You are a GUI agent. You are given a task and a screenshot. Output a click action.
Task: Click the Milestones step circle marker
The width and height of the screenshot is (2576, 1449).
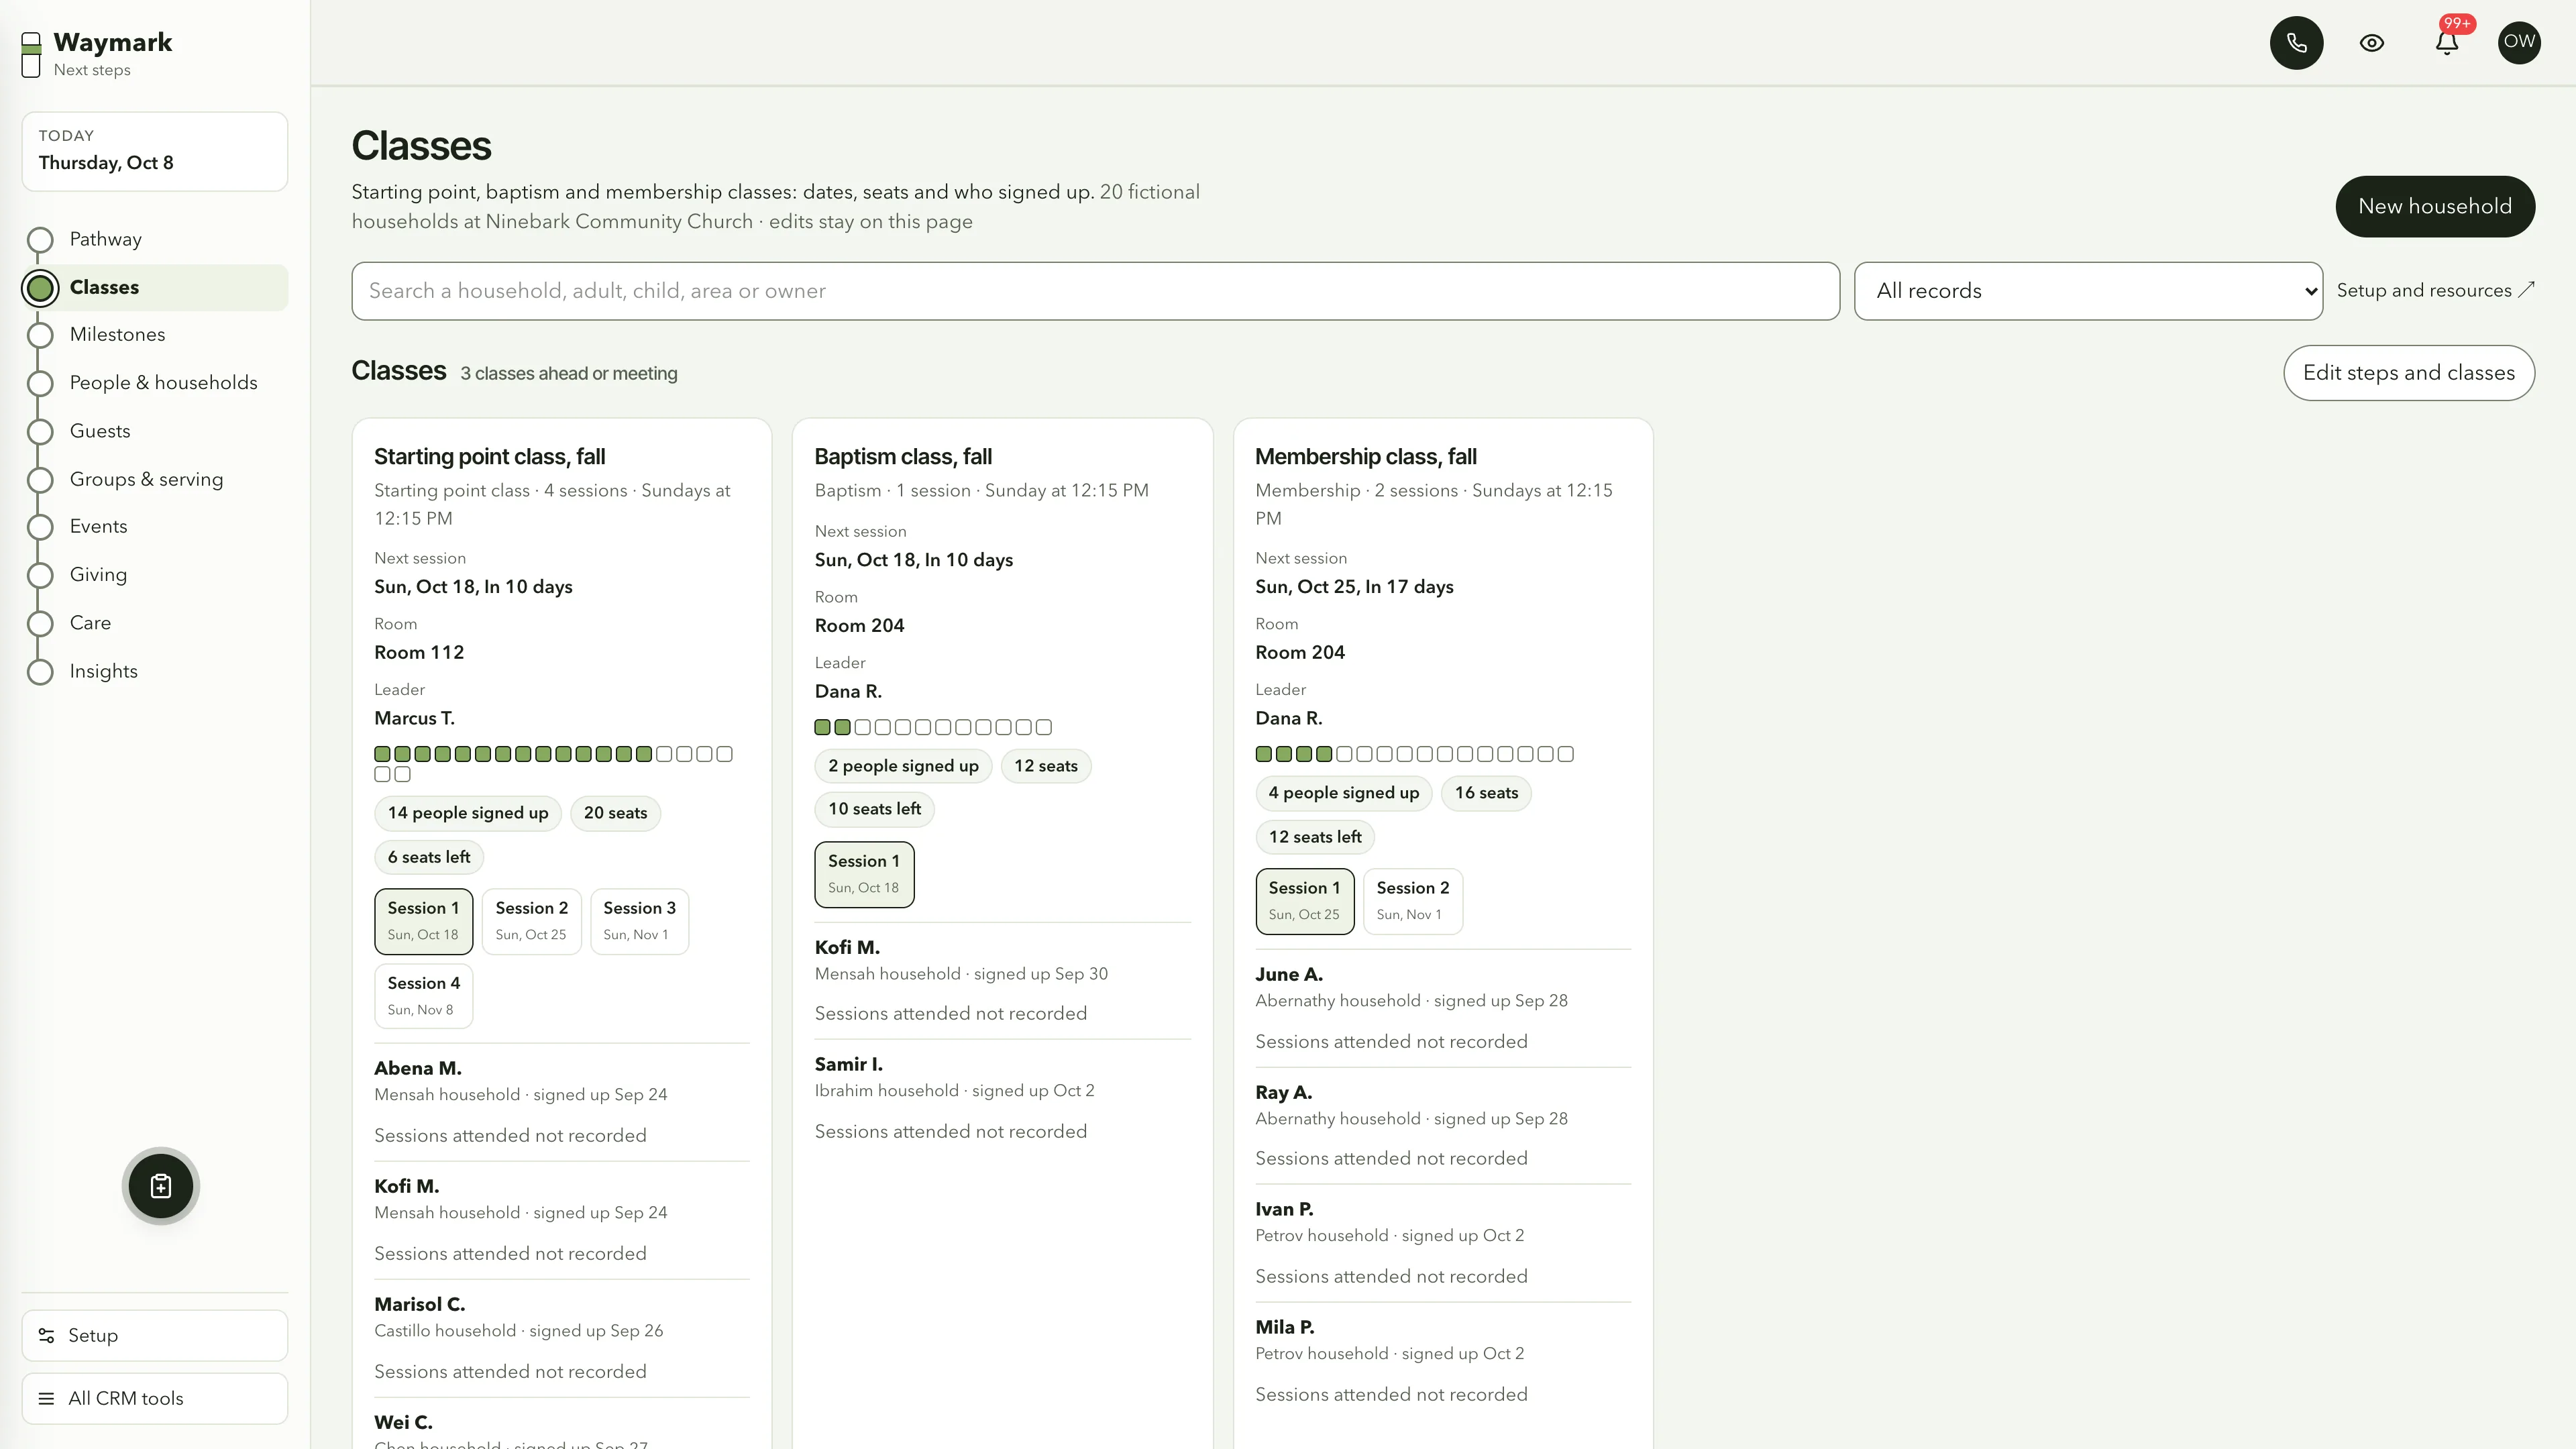click(x=40, y=335)
